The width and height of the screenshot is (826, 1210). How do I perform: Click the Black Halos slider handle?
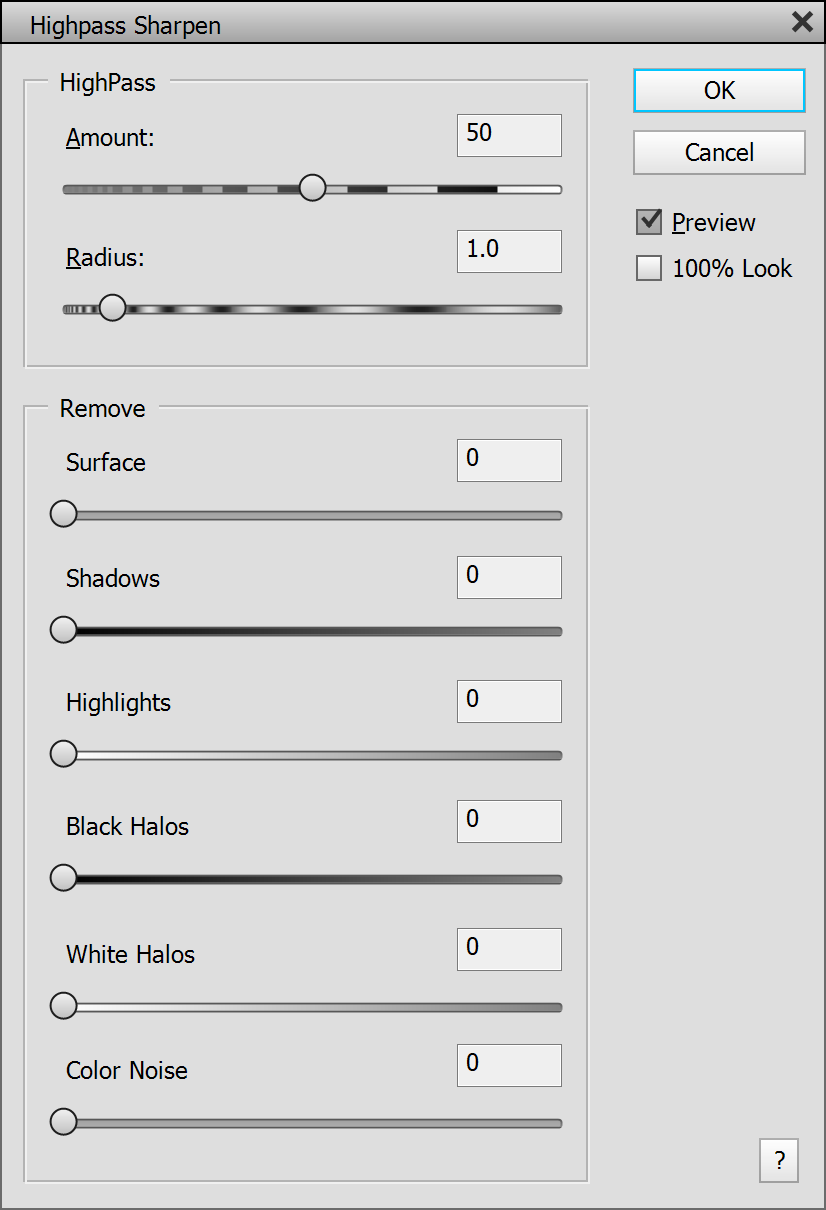(x=64, y=878)
